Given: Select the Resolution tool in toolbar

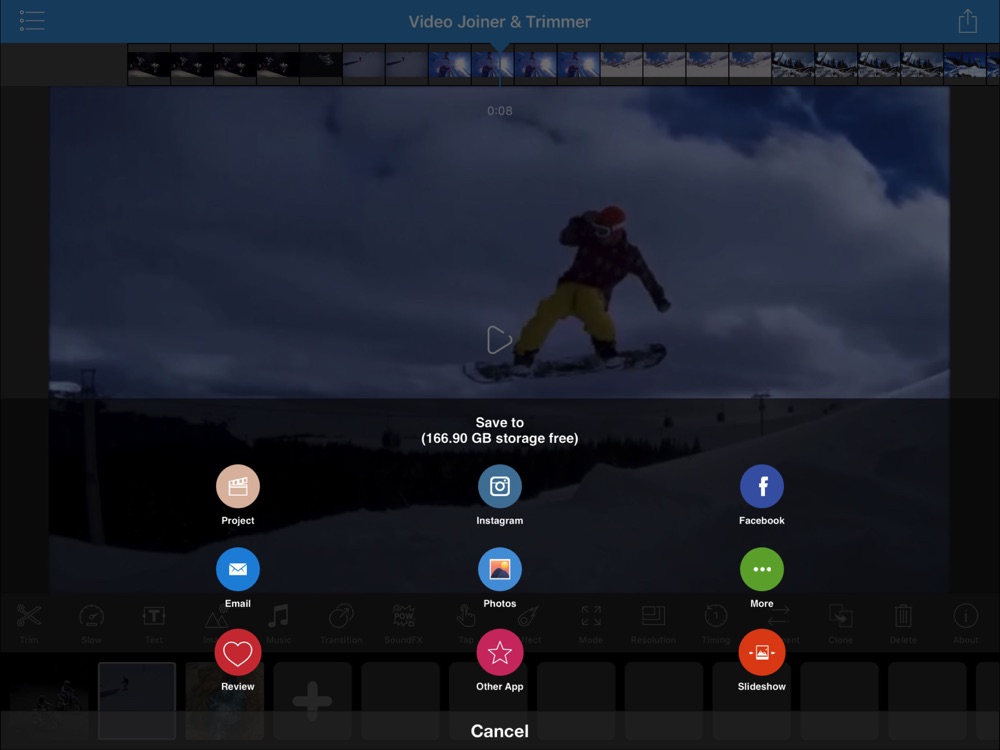Looking at the screenshot, I should (x=653, y=624).
